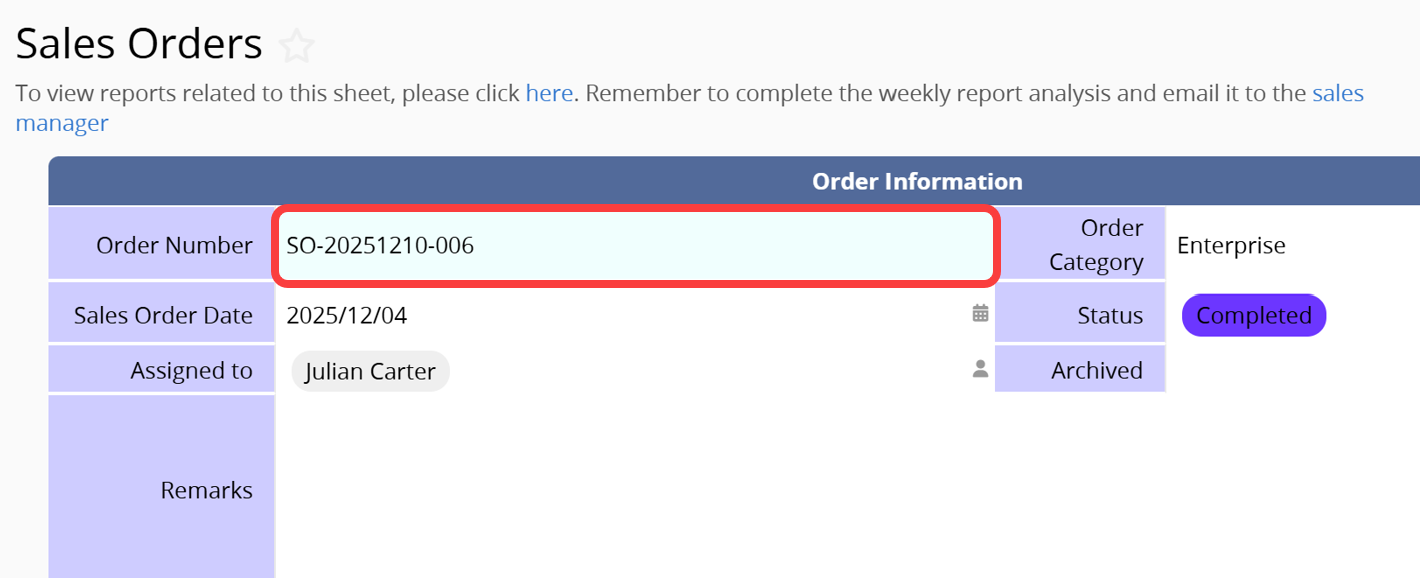Screen dimensions: 1420x588
Task: Click the user selector icon in Assigned to
Action: (x=980, y=369)
